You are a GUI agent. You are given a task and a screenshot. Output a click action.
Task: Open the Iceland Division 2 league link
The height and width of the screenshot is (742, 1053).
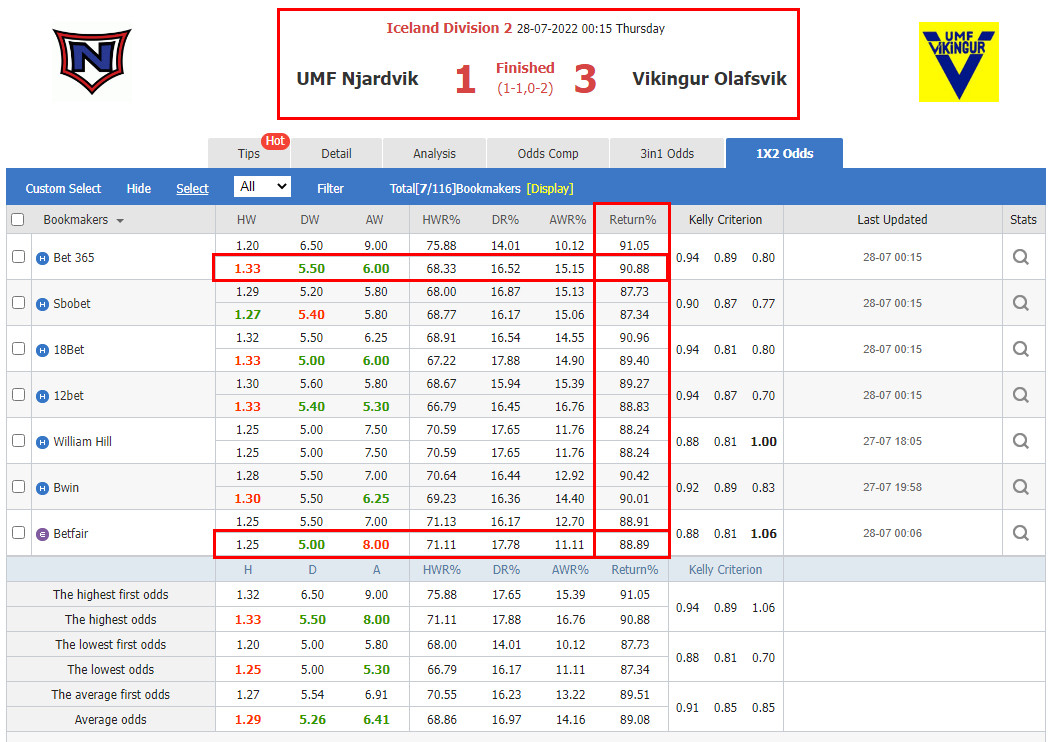449,28
